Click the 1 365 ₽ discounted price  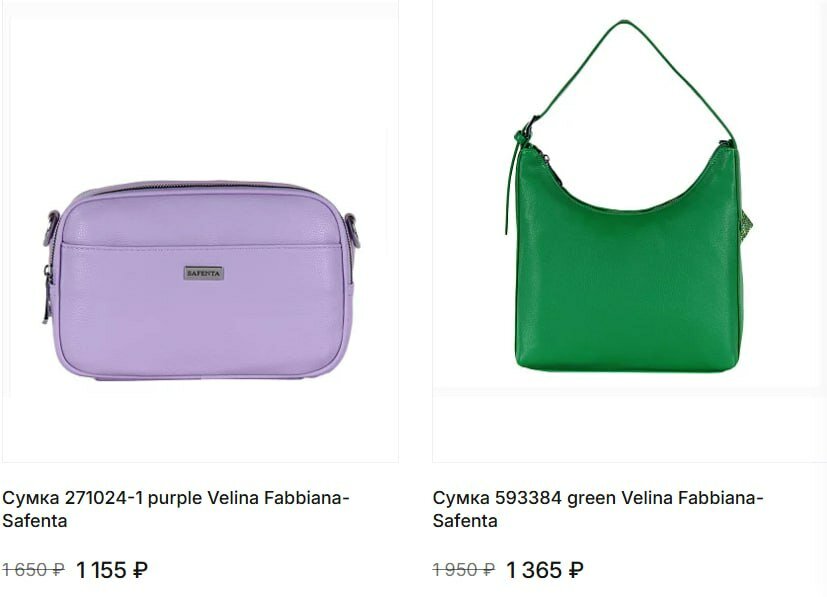pos(544,570)
